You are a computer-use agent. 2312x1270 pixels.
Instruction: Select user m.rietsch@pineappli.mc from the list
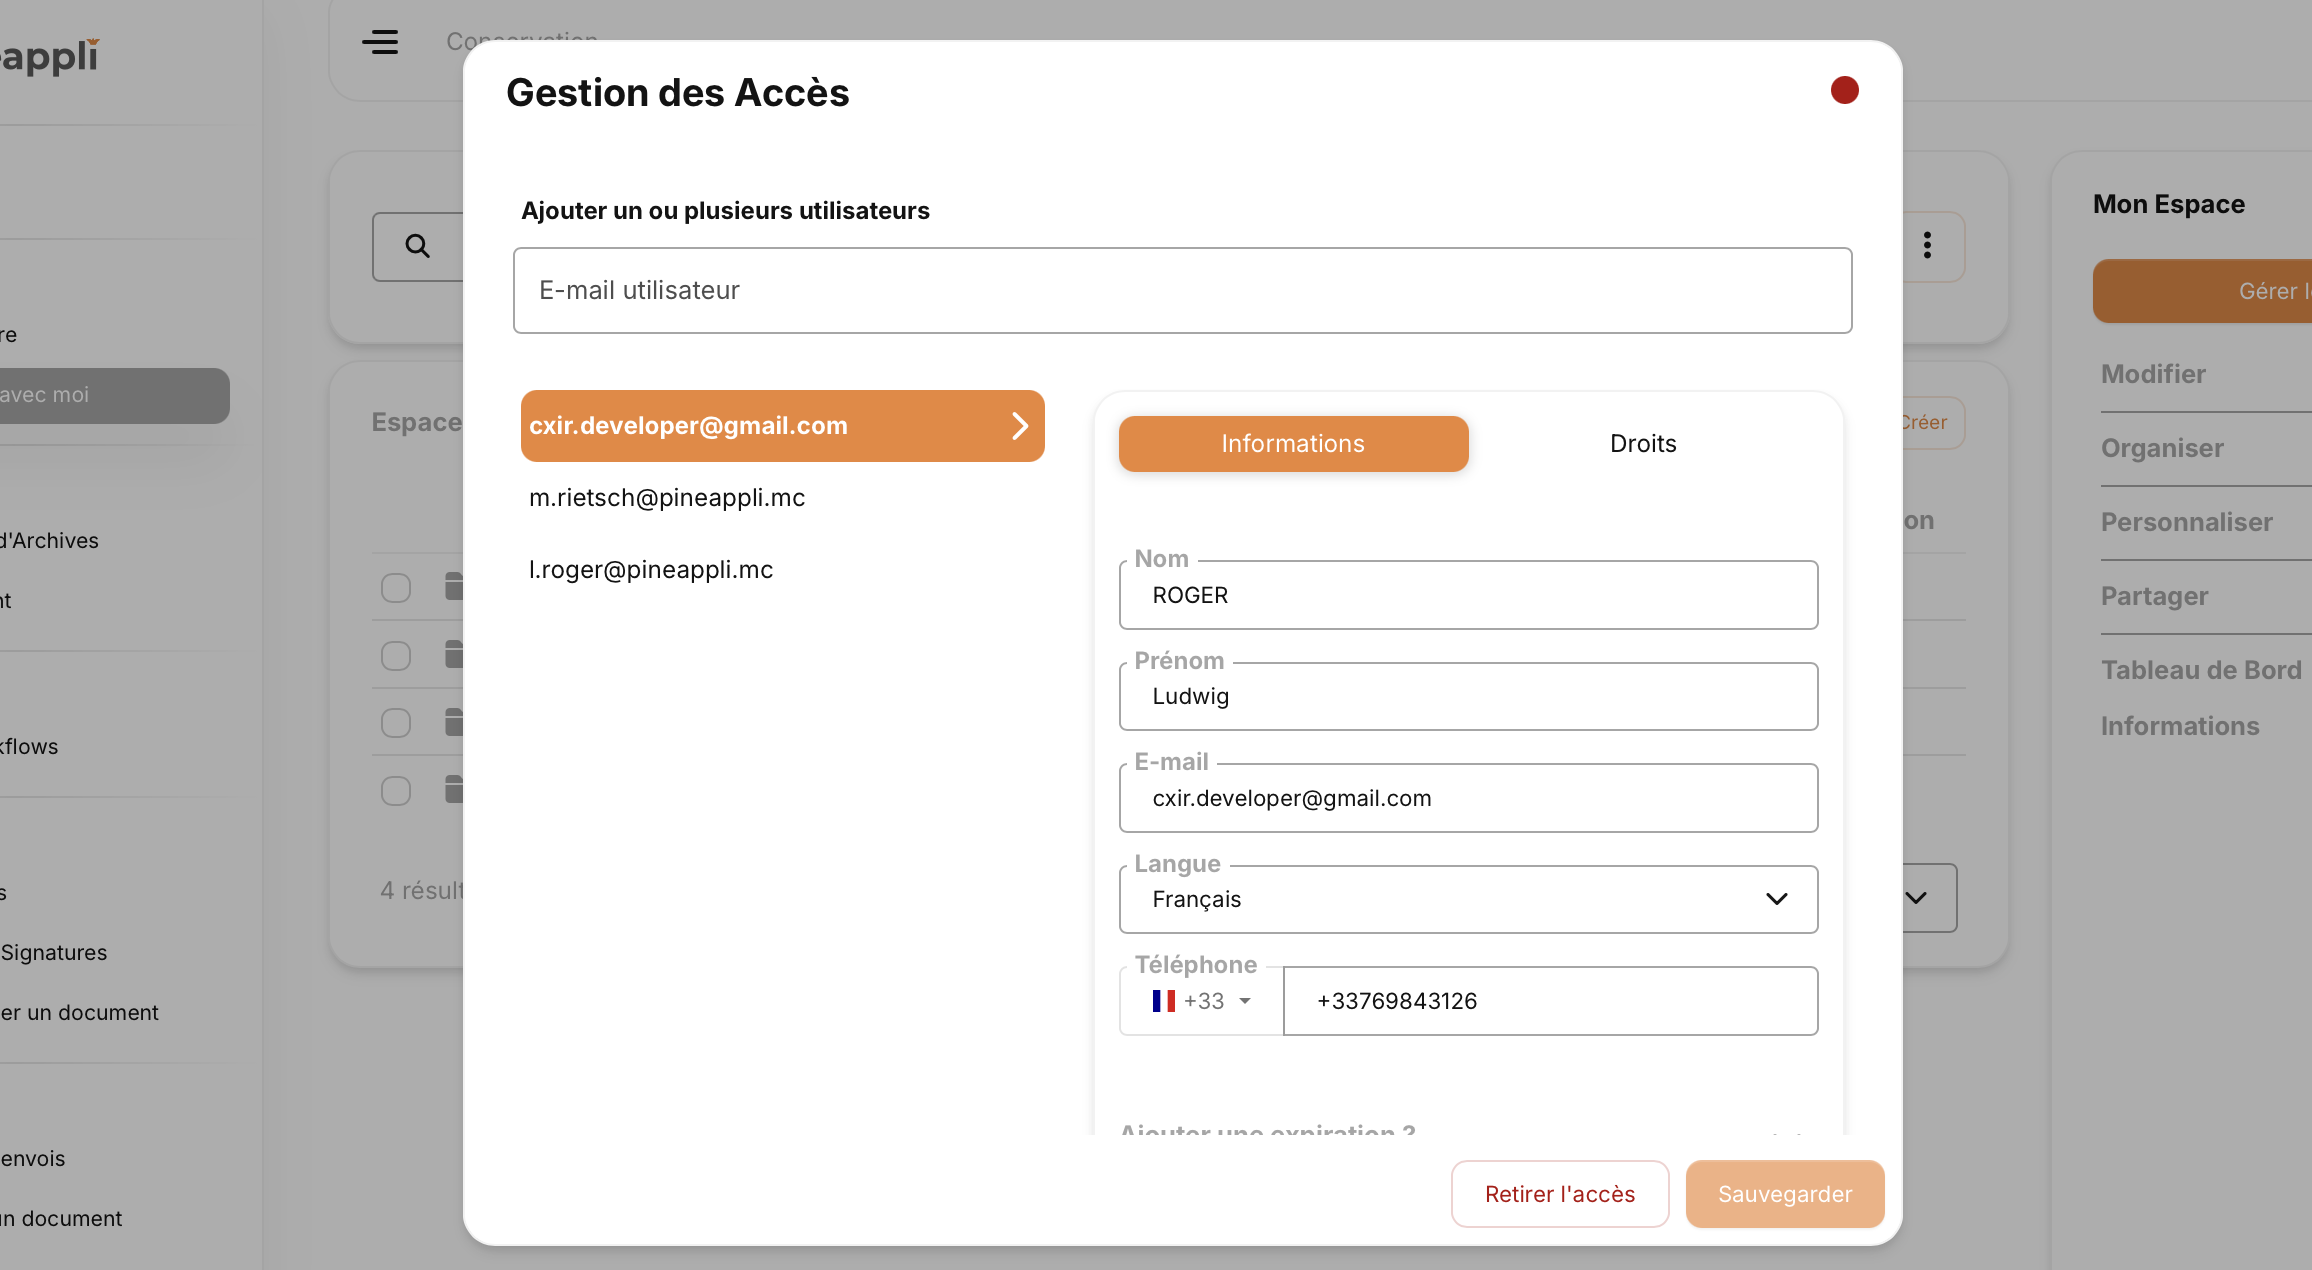(x=667, y=497)
